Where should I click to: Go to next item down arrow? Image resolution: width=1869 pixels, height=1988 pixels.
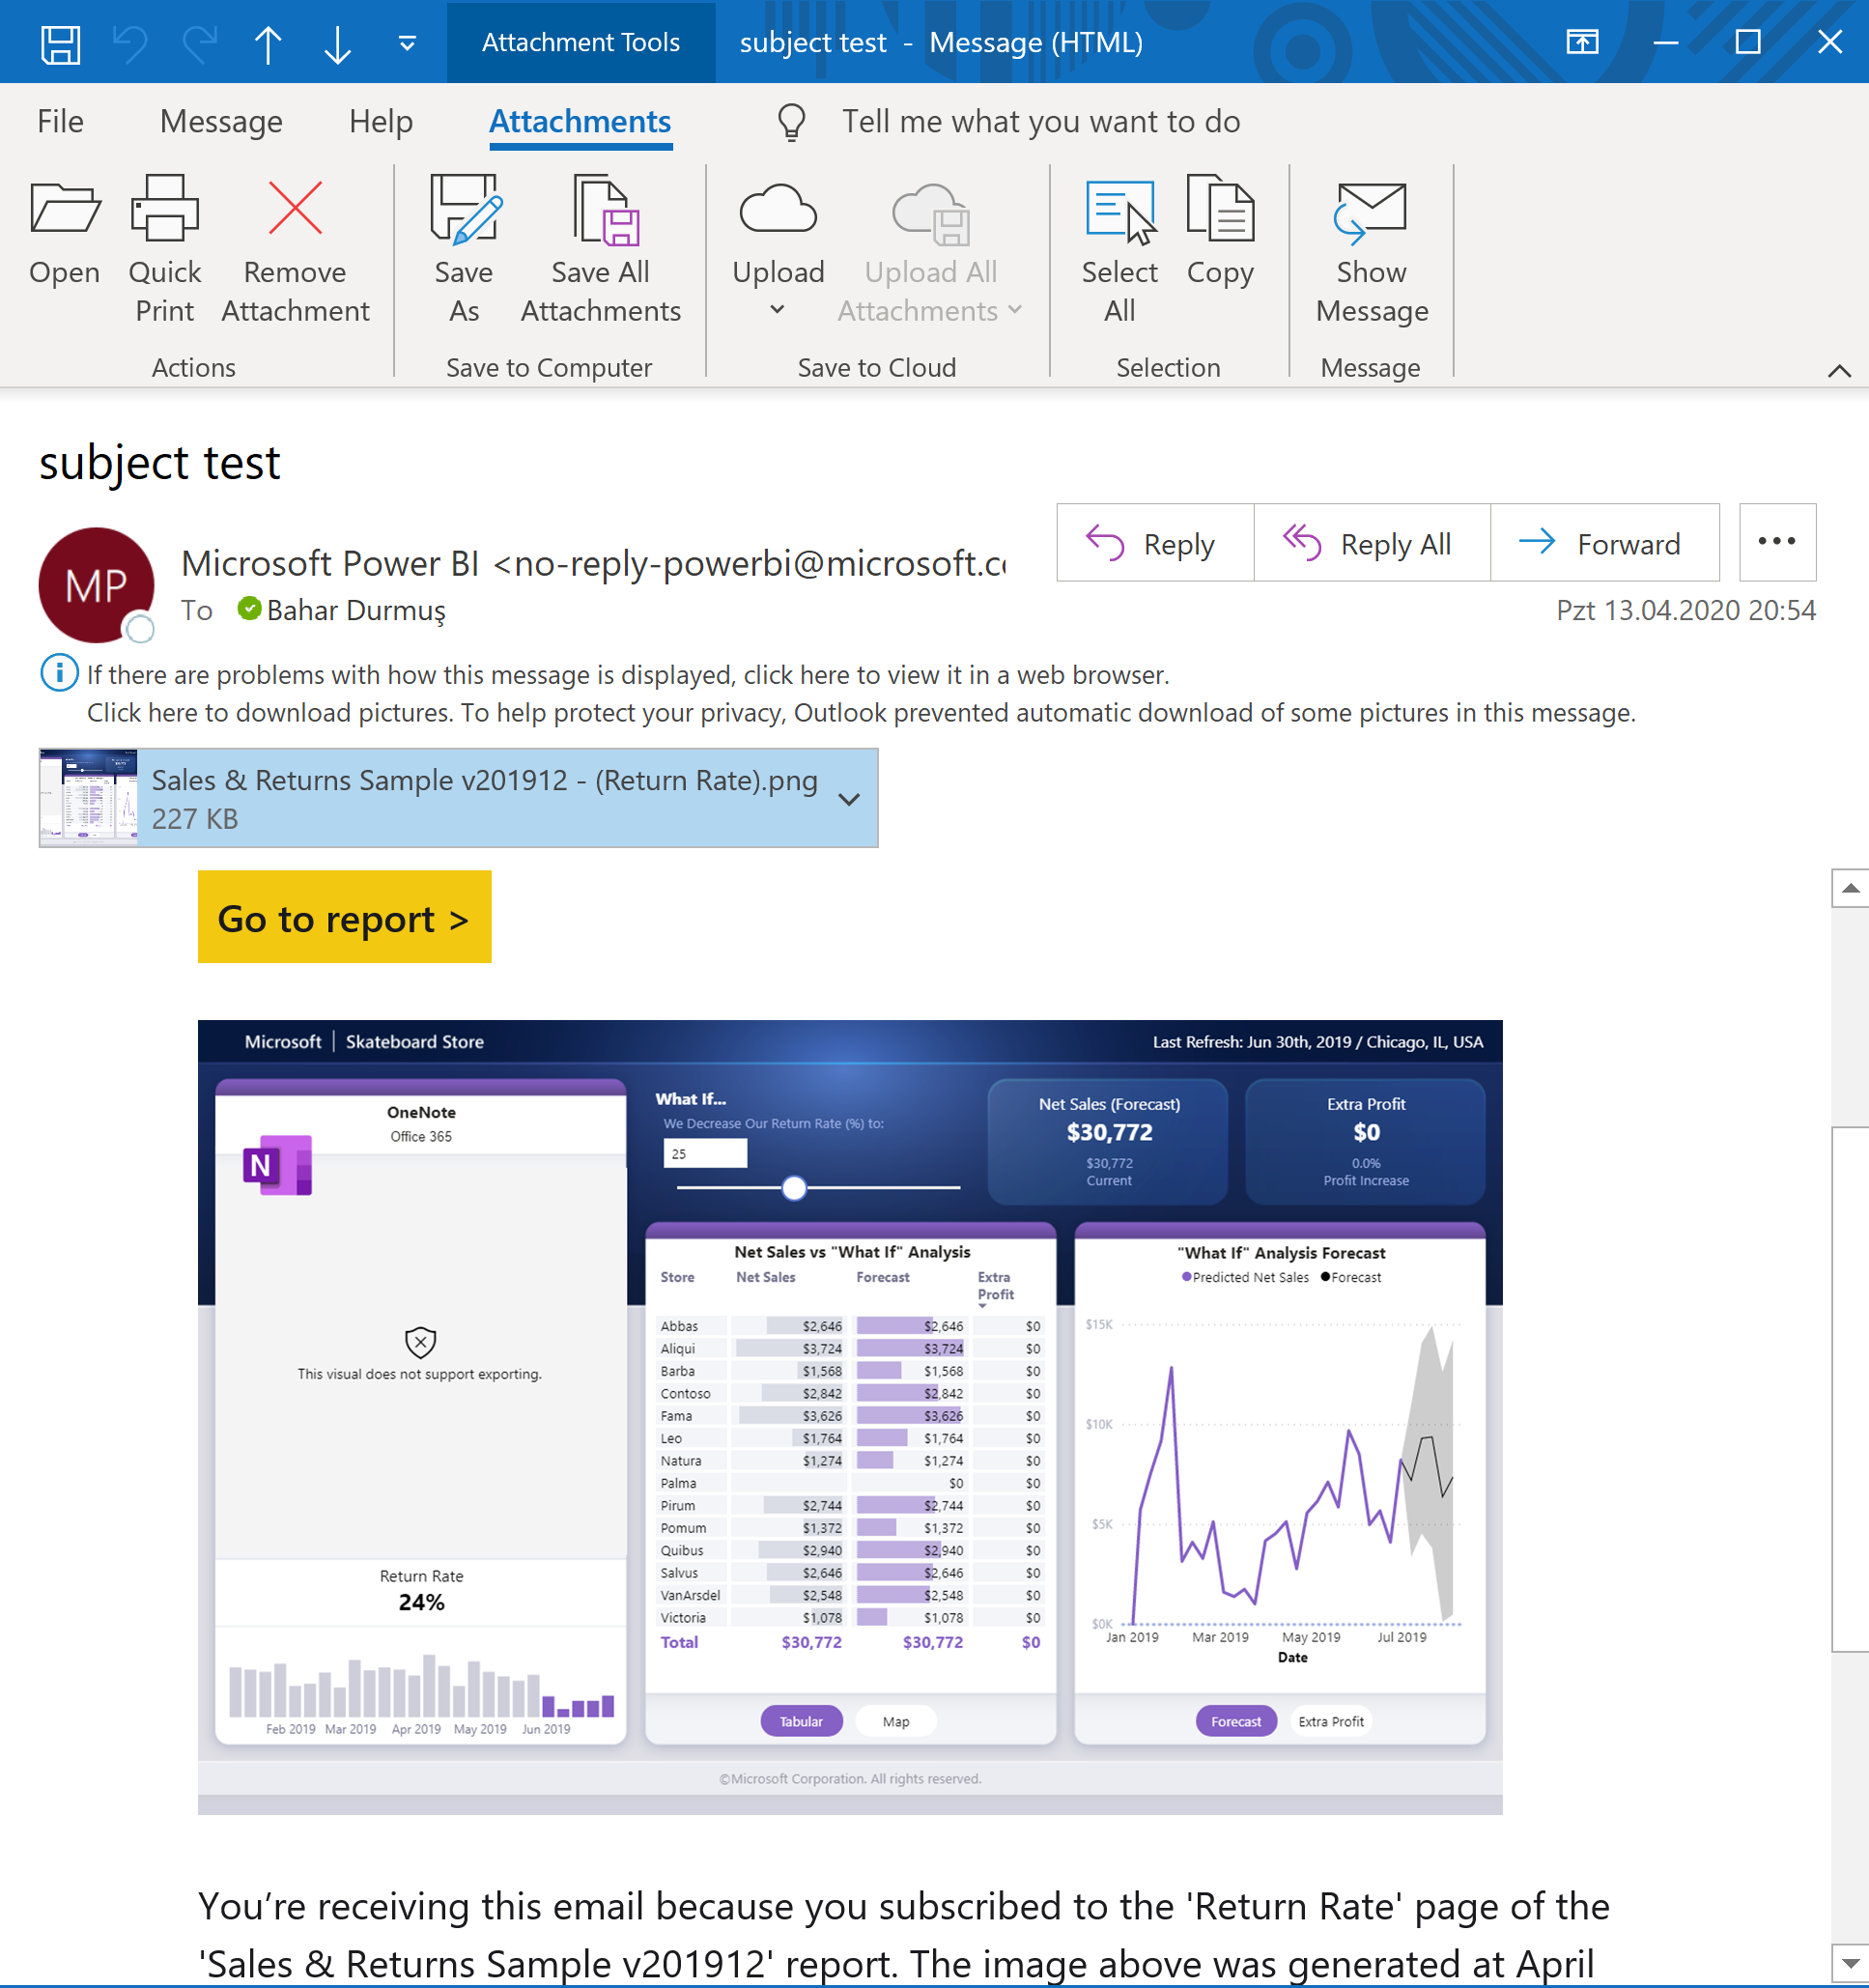[x=338, y=43]
